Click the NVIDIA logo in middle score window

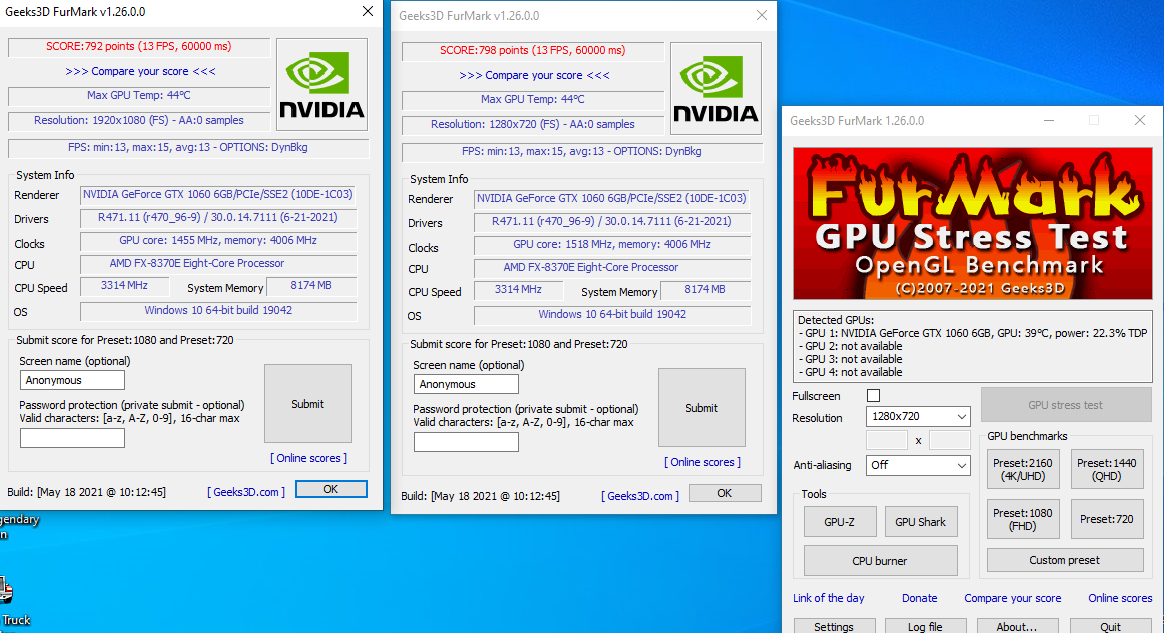coord(716,88)
